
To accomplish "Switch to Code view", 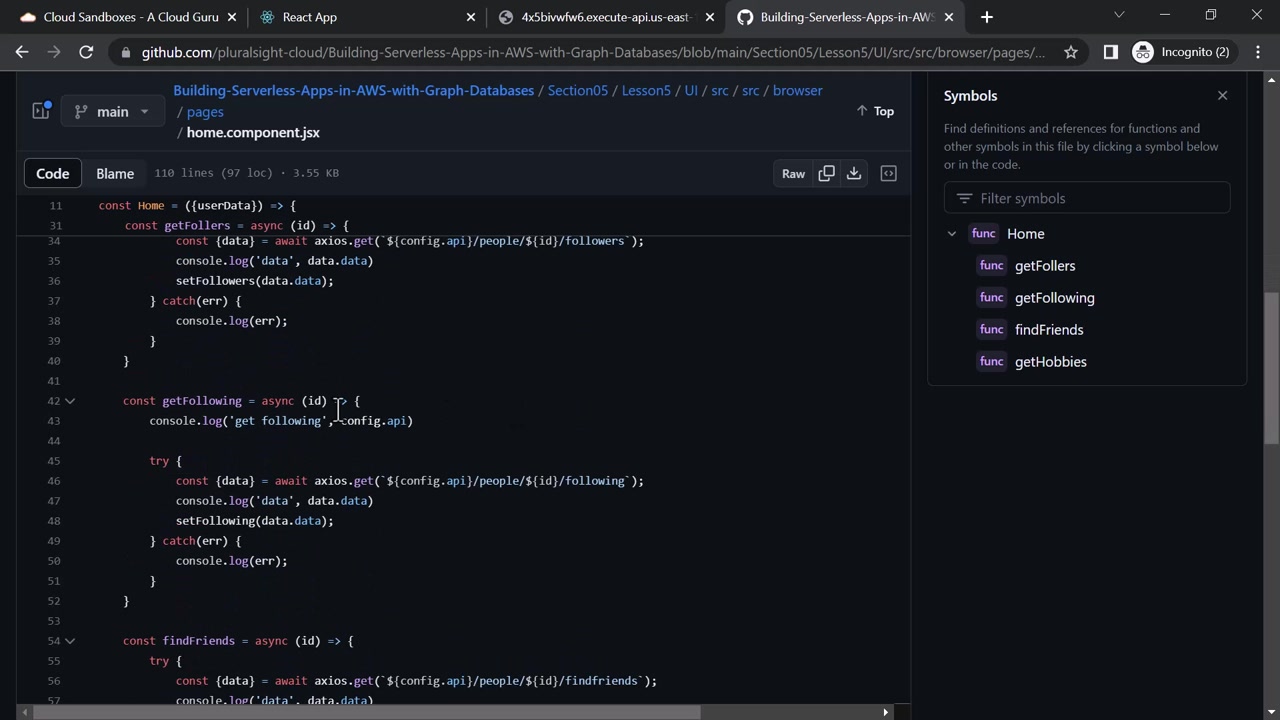I will tap(53, 173).
